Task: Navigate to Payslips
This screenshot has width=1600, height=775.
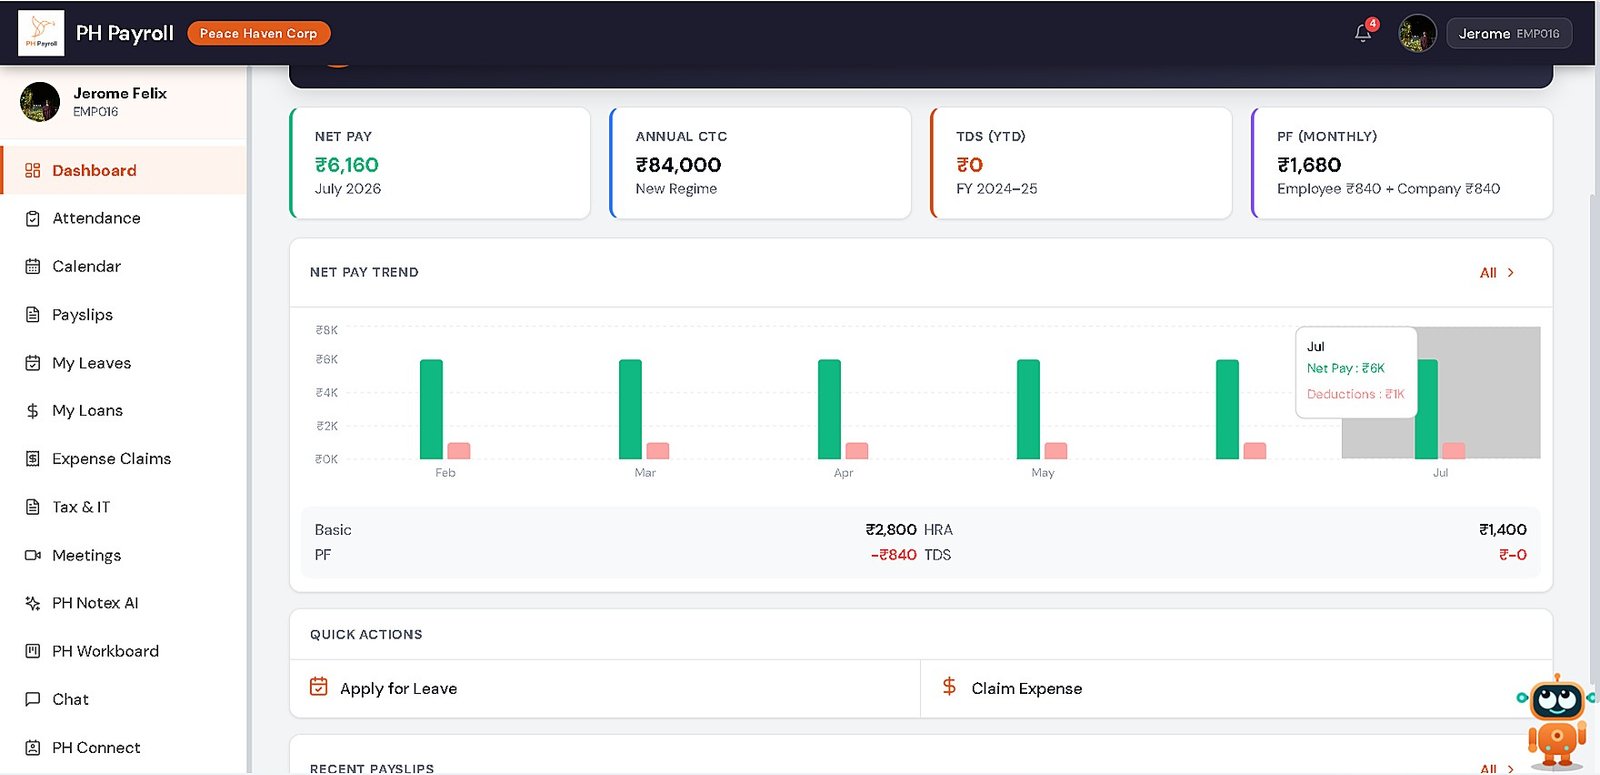Action: [123, 314]
